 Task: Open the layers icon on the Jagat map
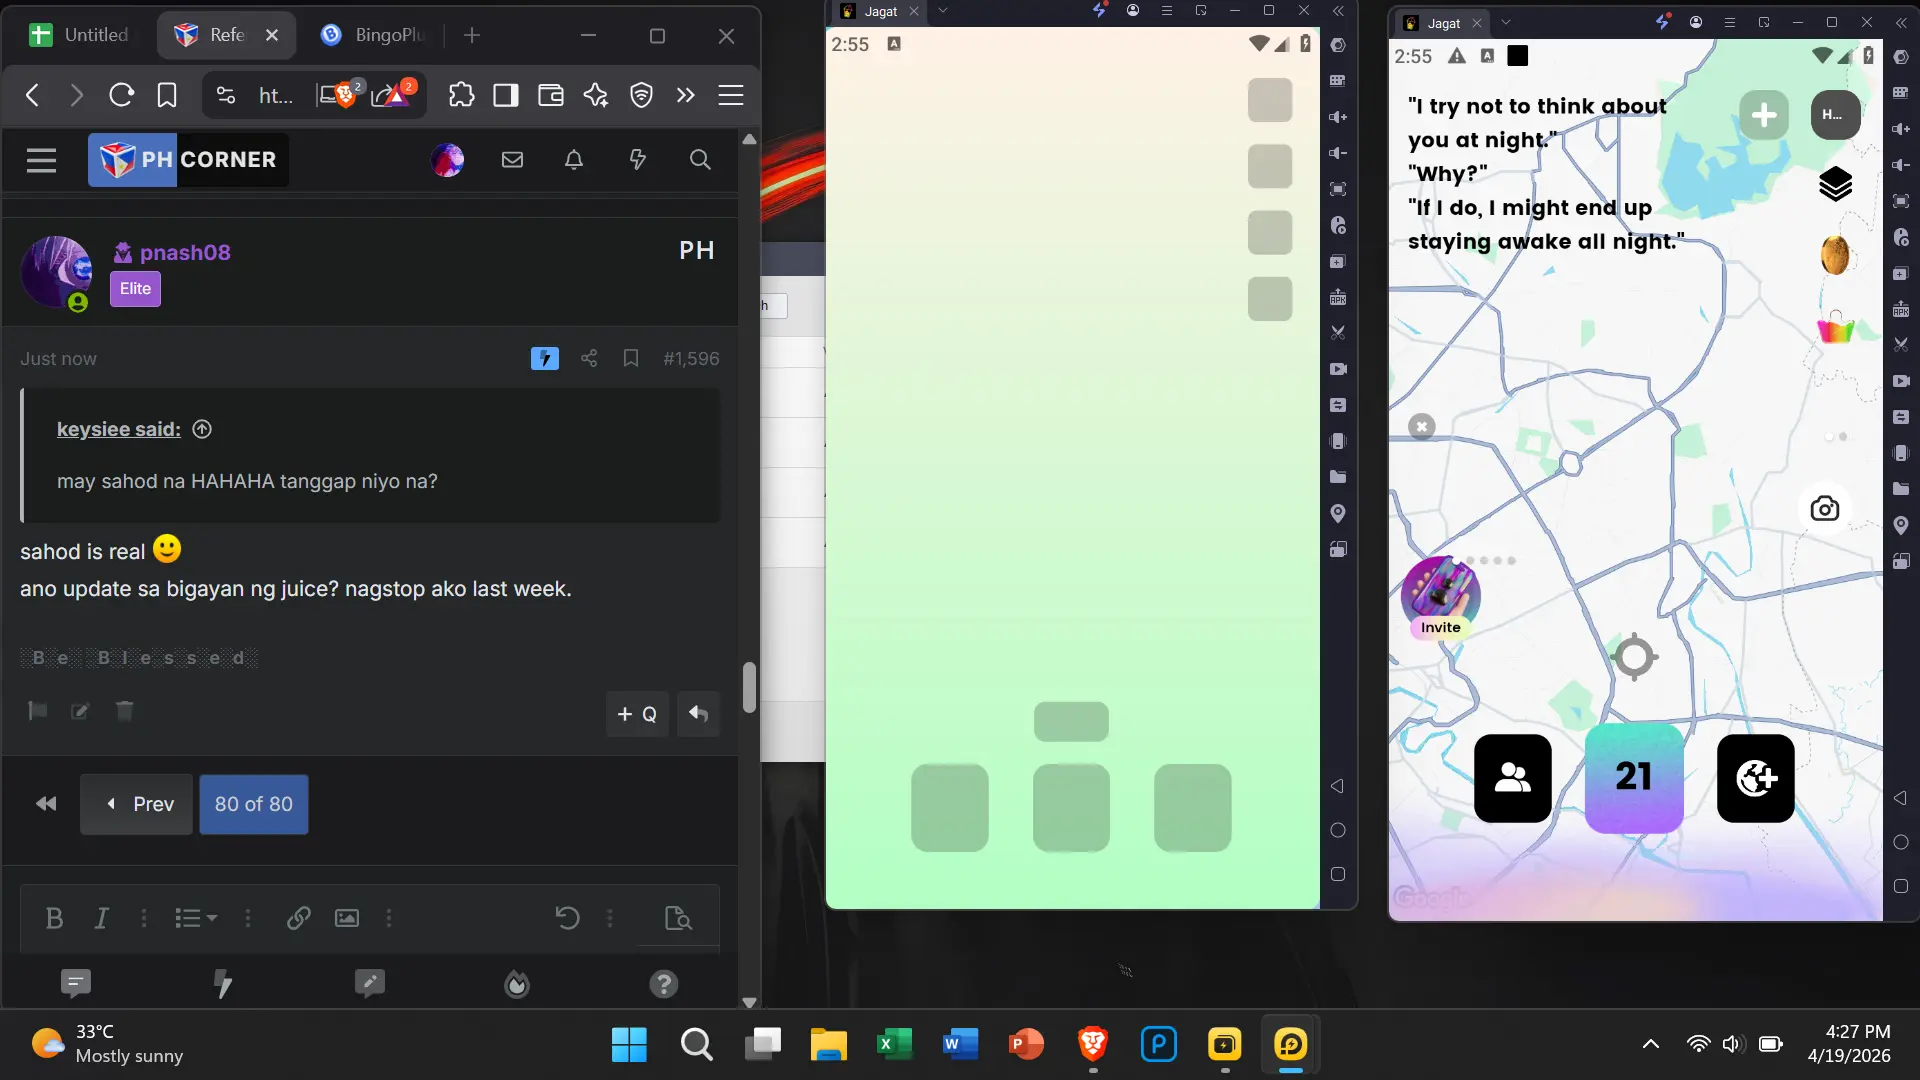pos(1835,184)
